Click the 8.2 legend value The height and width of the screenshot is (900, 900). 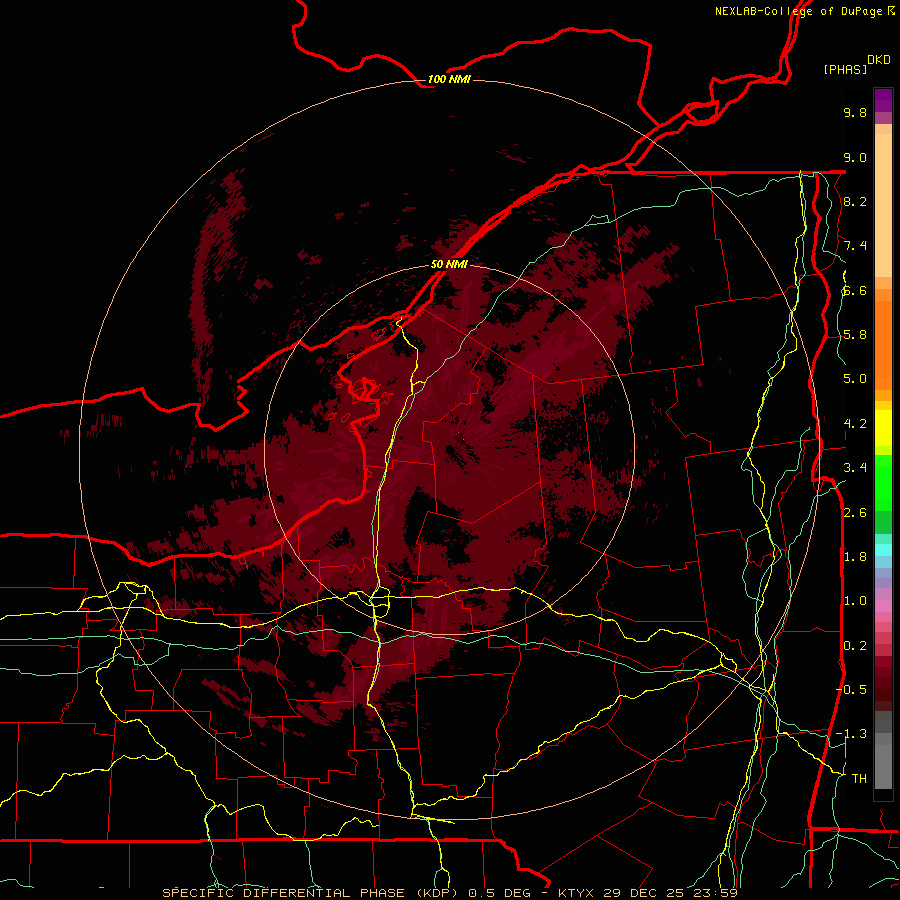coord(855,201)
